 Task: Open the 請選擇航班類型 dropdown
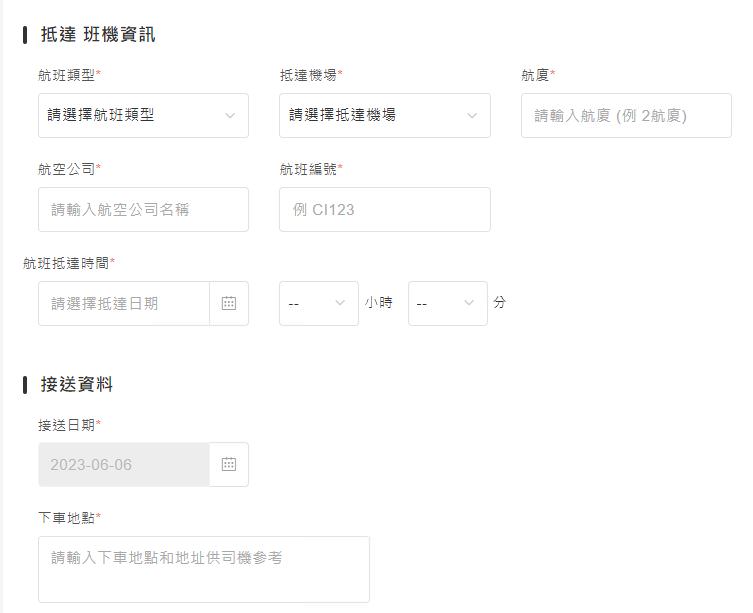point(143,116)
